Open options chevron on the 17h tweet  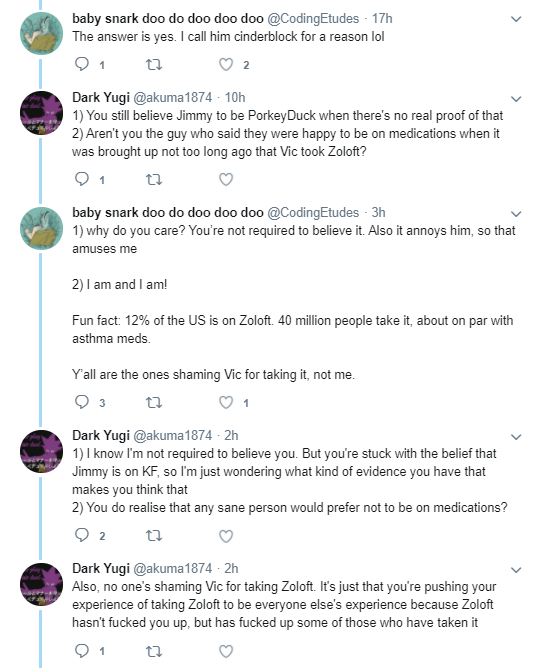click(x=516, y=19)
